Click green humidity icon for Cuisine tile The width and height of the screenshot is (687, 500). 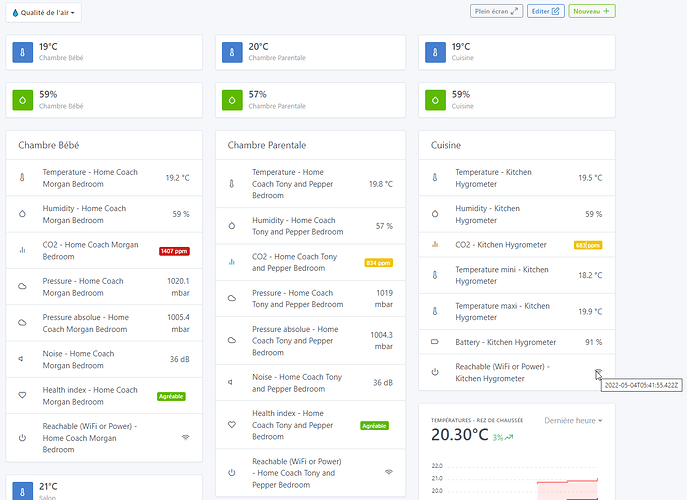435,100
